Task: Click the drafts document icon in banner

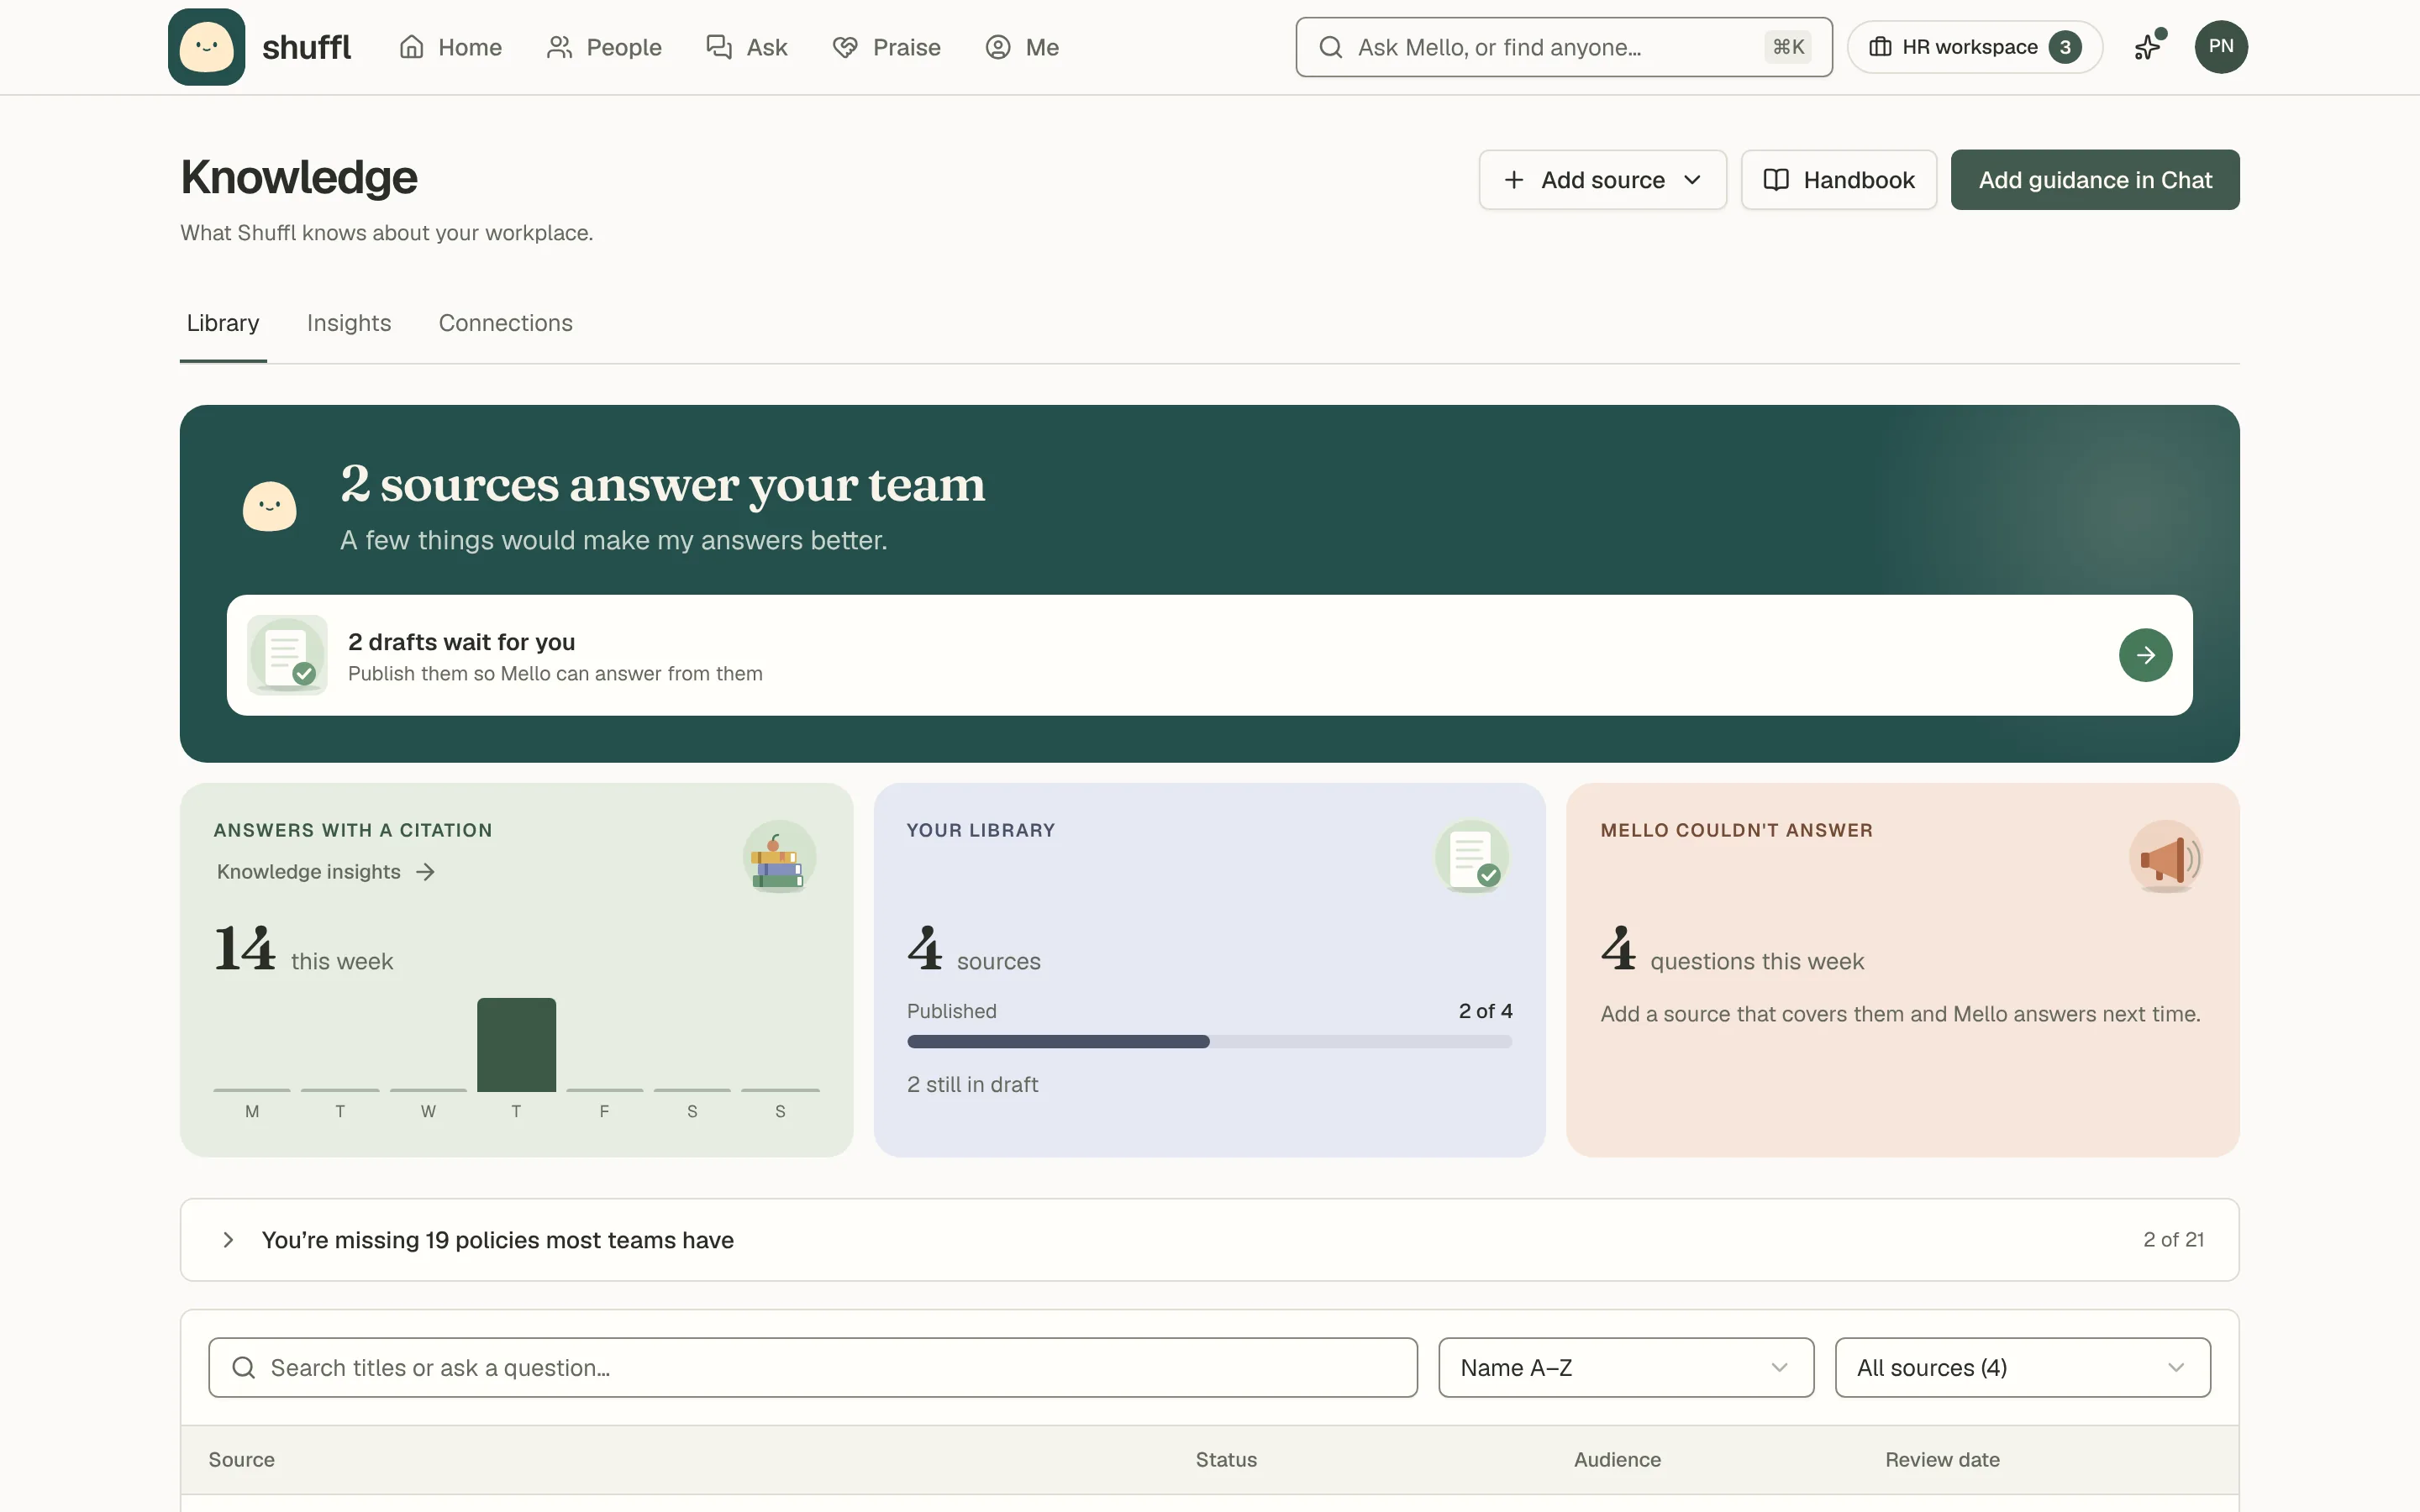Action: [x=287, y=655]
